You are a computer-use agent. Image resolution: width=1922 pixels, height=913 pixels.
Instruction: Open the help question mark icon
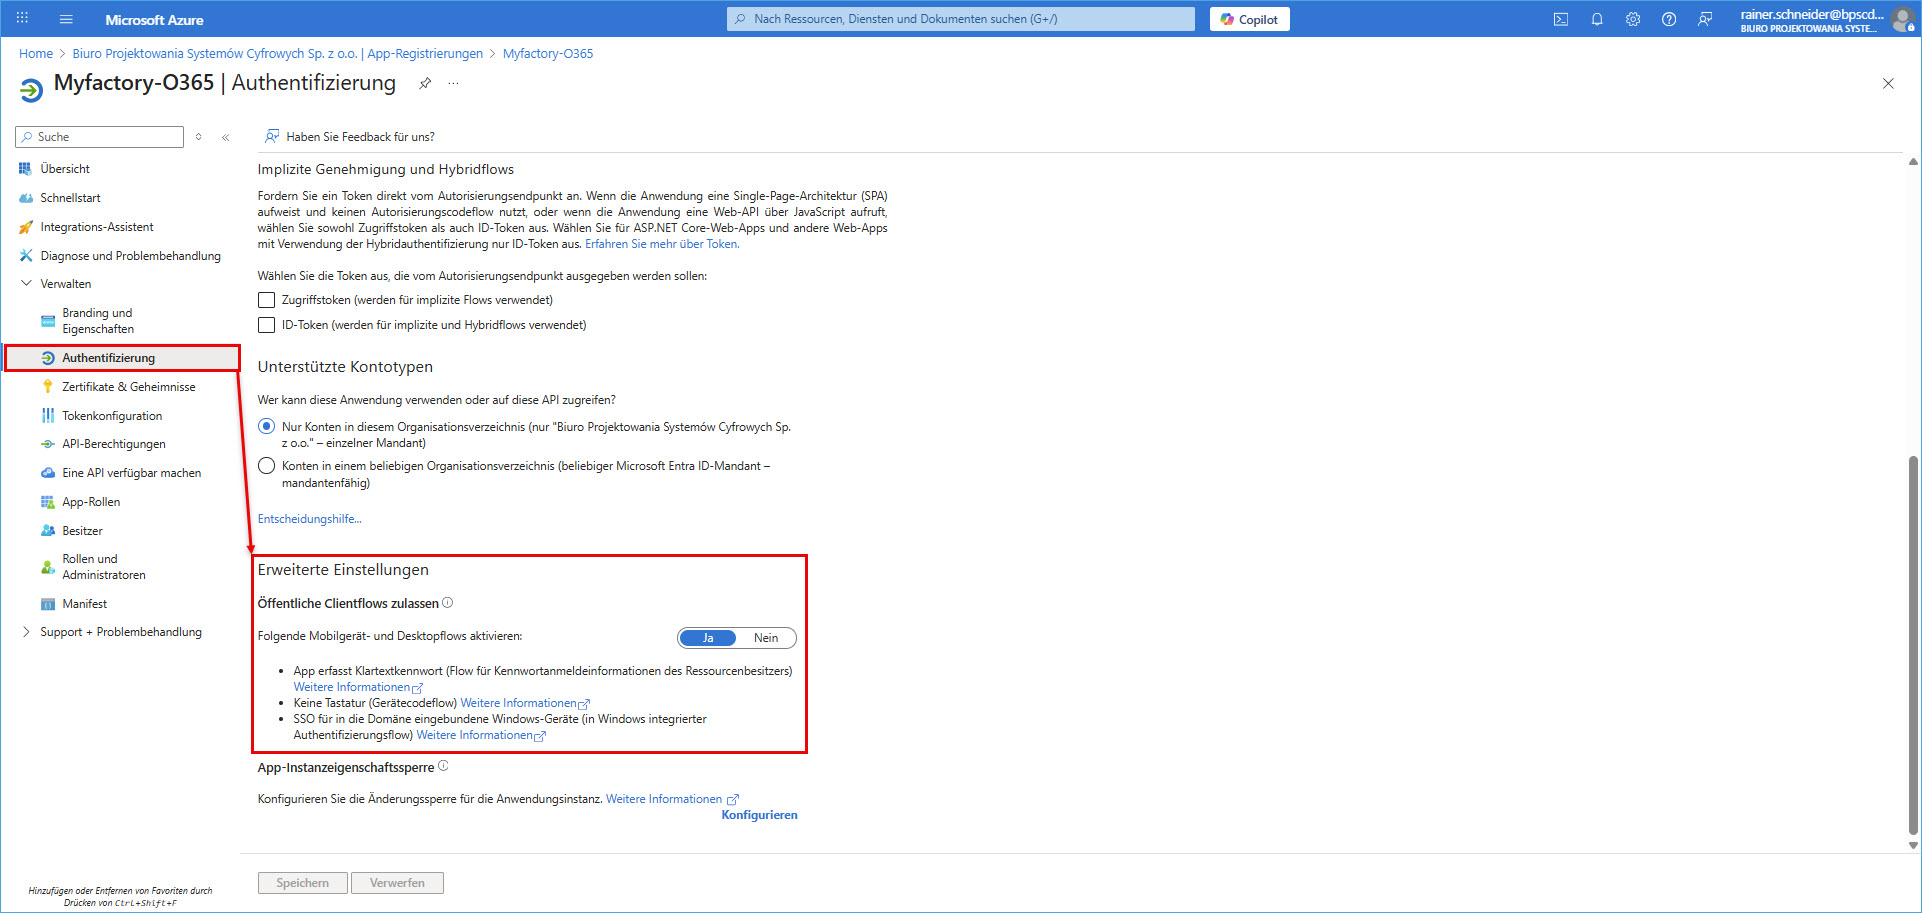point(1669,19)
